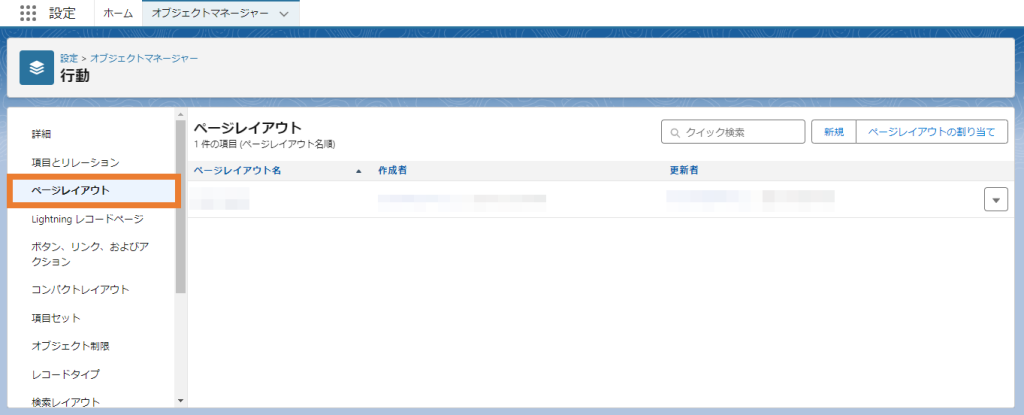The width and height of the screenshot is (1024, 415).
Task: Click the sort arrow beside ページレイアウト名
Action: pyautogui.click(x=359, y=171)
